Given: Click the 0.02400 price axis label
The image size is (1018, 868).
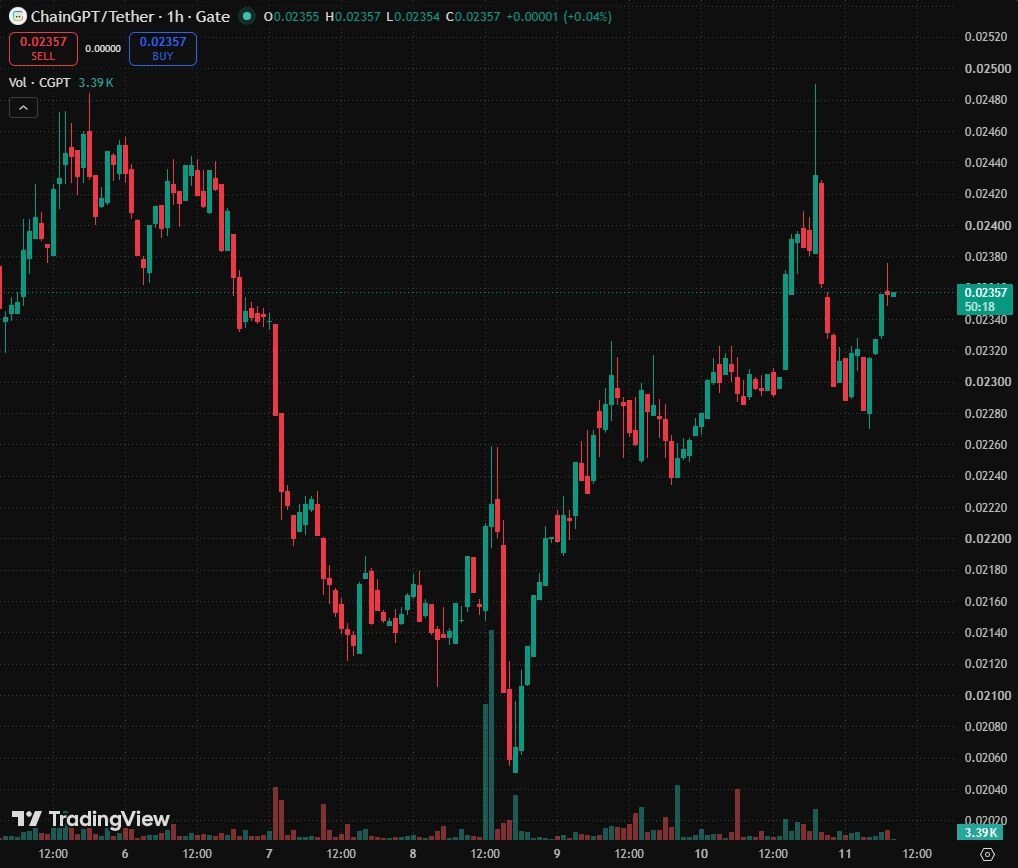Looking at the screenshot, I should pos(987,226).
